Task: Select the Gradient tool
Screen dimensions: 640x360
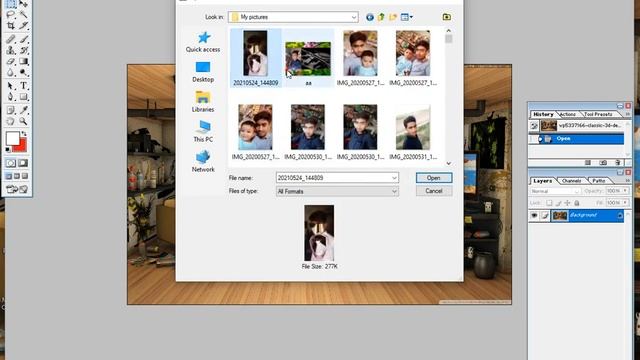Action: coord(24,61)
